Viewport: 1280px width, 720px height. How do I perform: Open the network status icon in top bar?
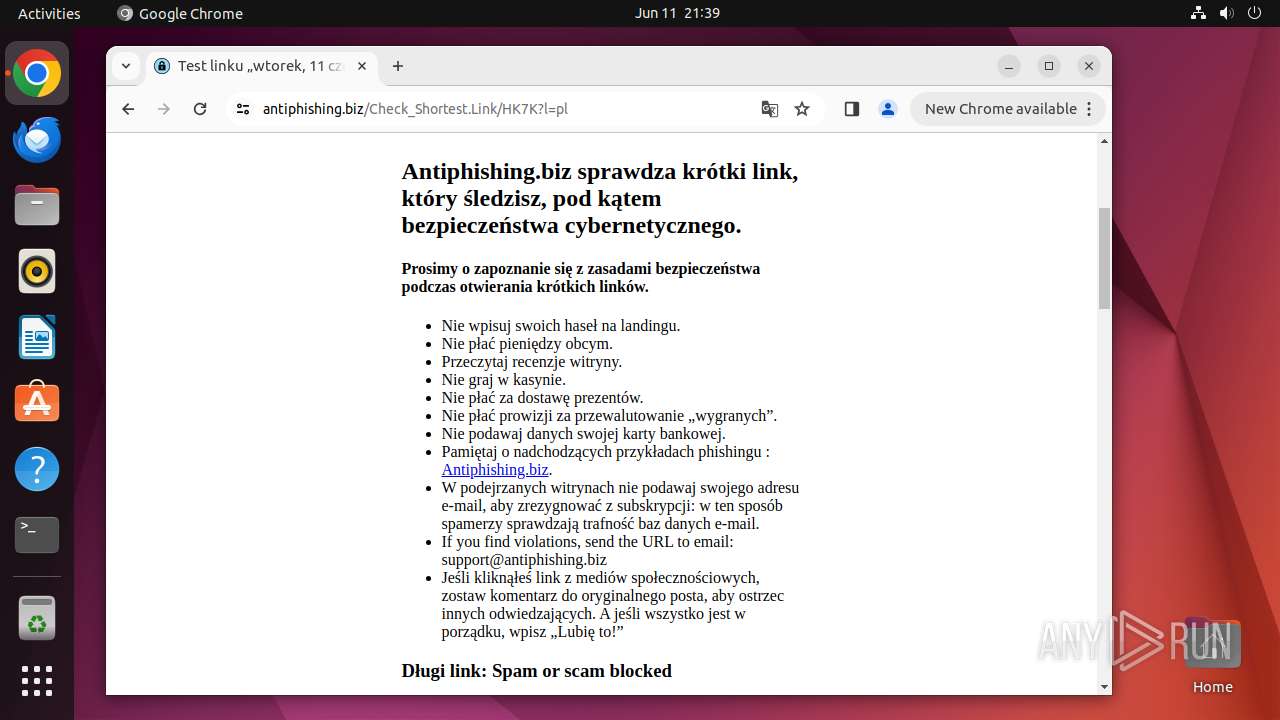1199,13
